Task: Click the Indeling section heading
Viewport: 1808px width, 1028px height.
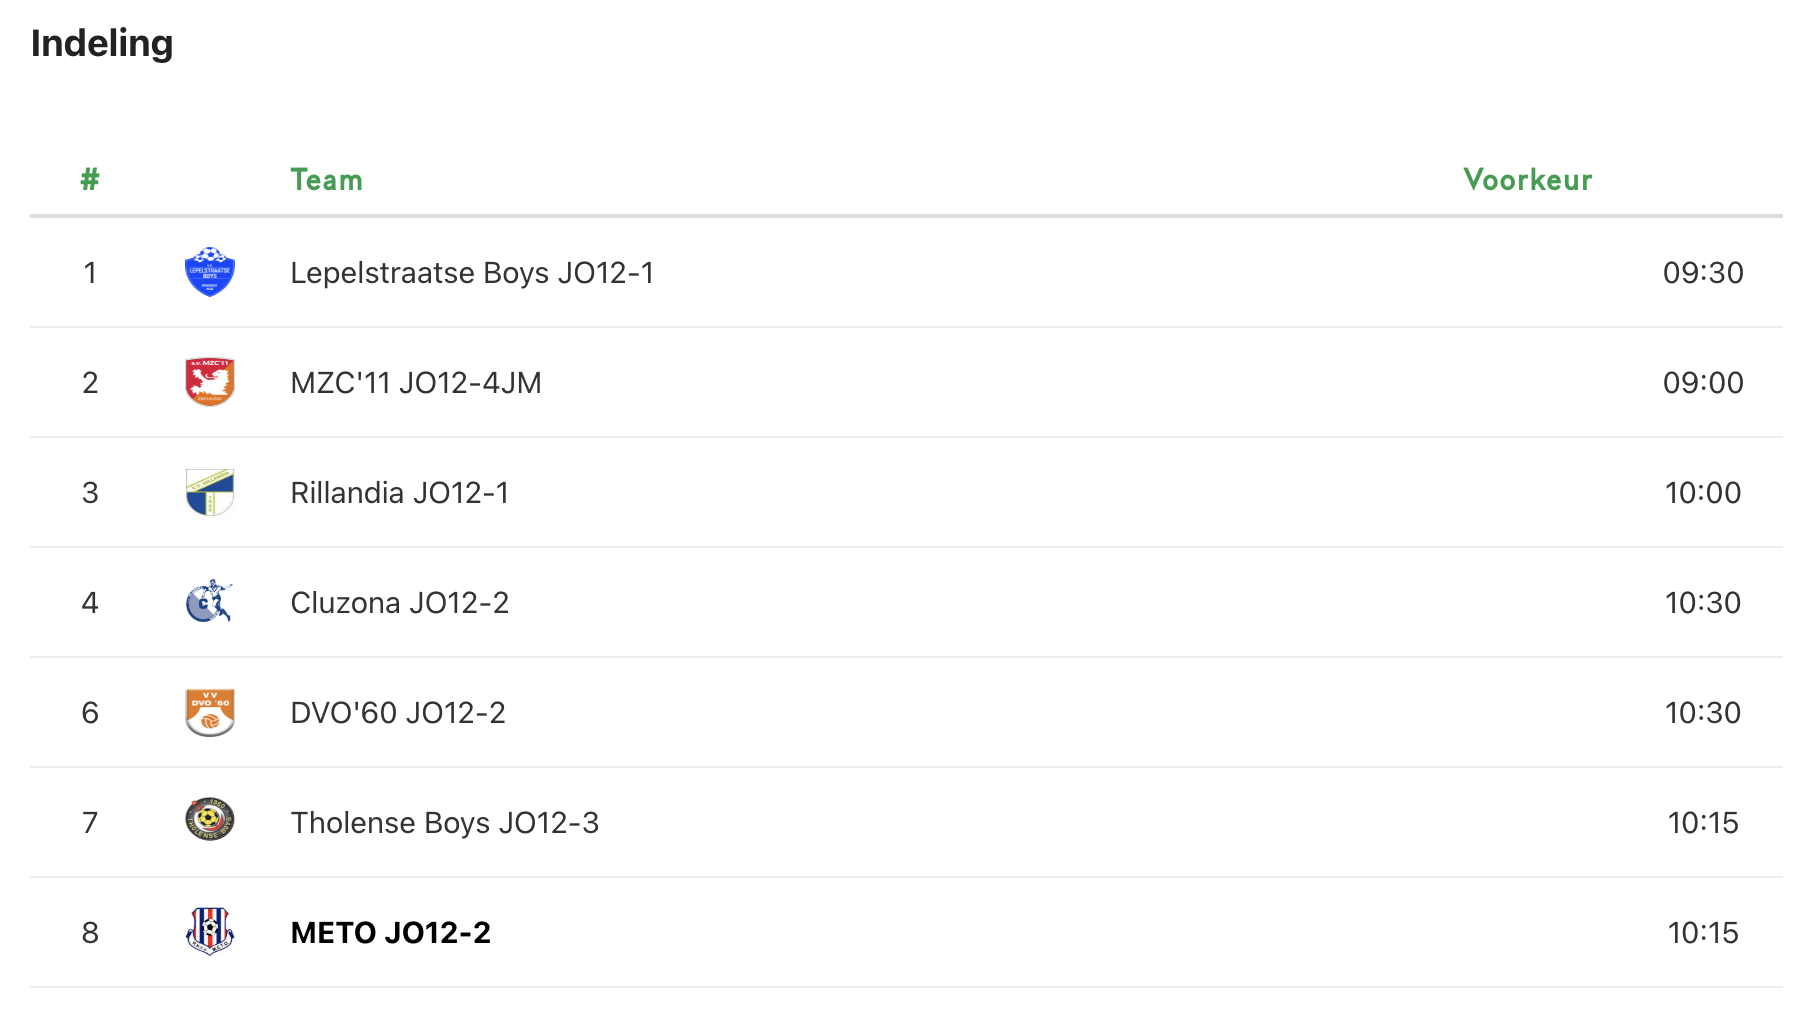Action: coord(102,43)
